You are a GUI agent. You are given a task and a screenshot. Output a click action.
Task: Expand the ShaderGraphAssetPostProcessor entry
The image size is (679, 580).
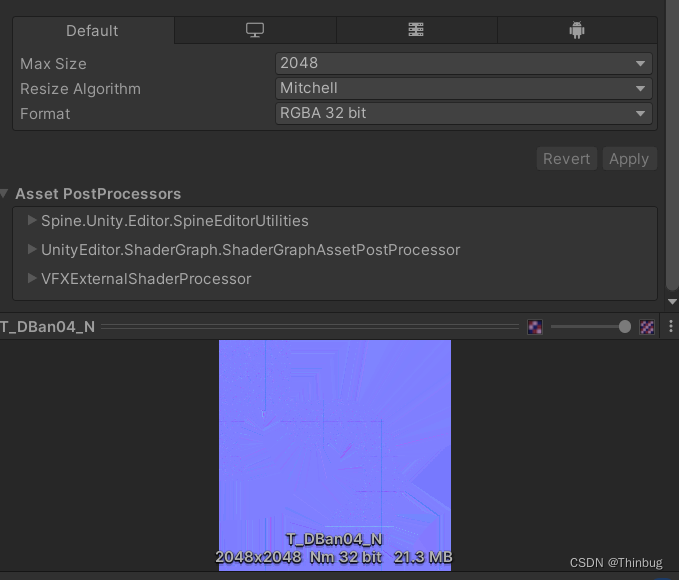(x=32, y=249)
